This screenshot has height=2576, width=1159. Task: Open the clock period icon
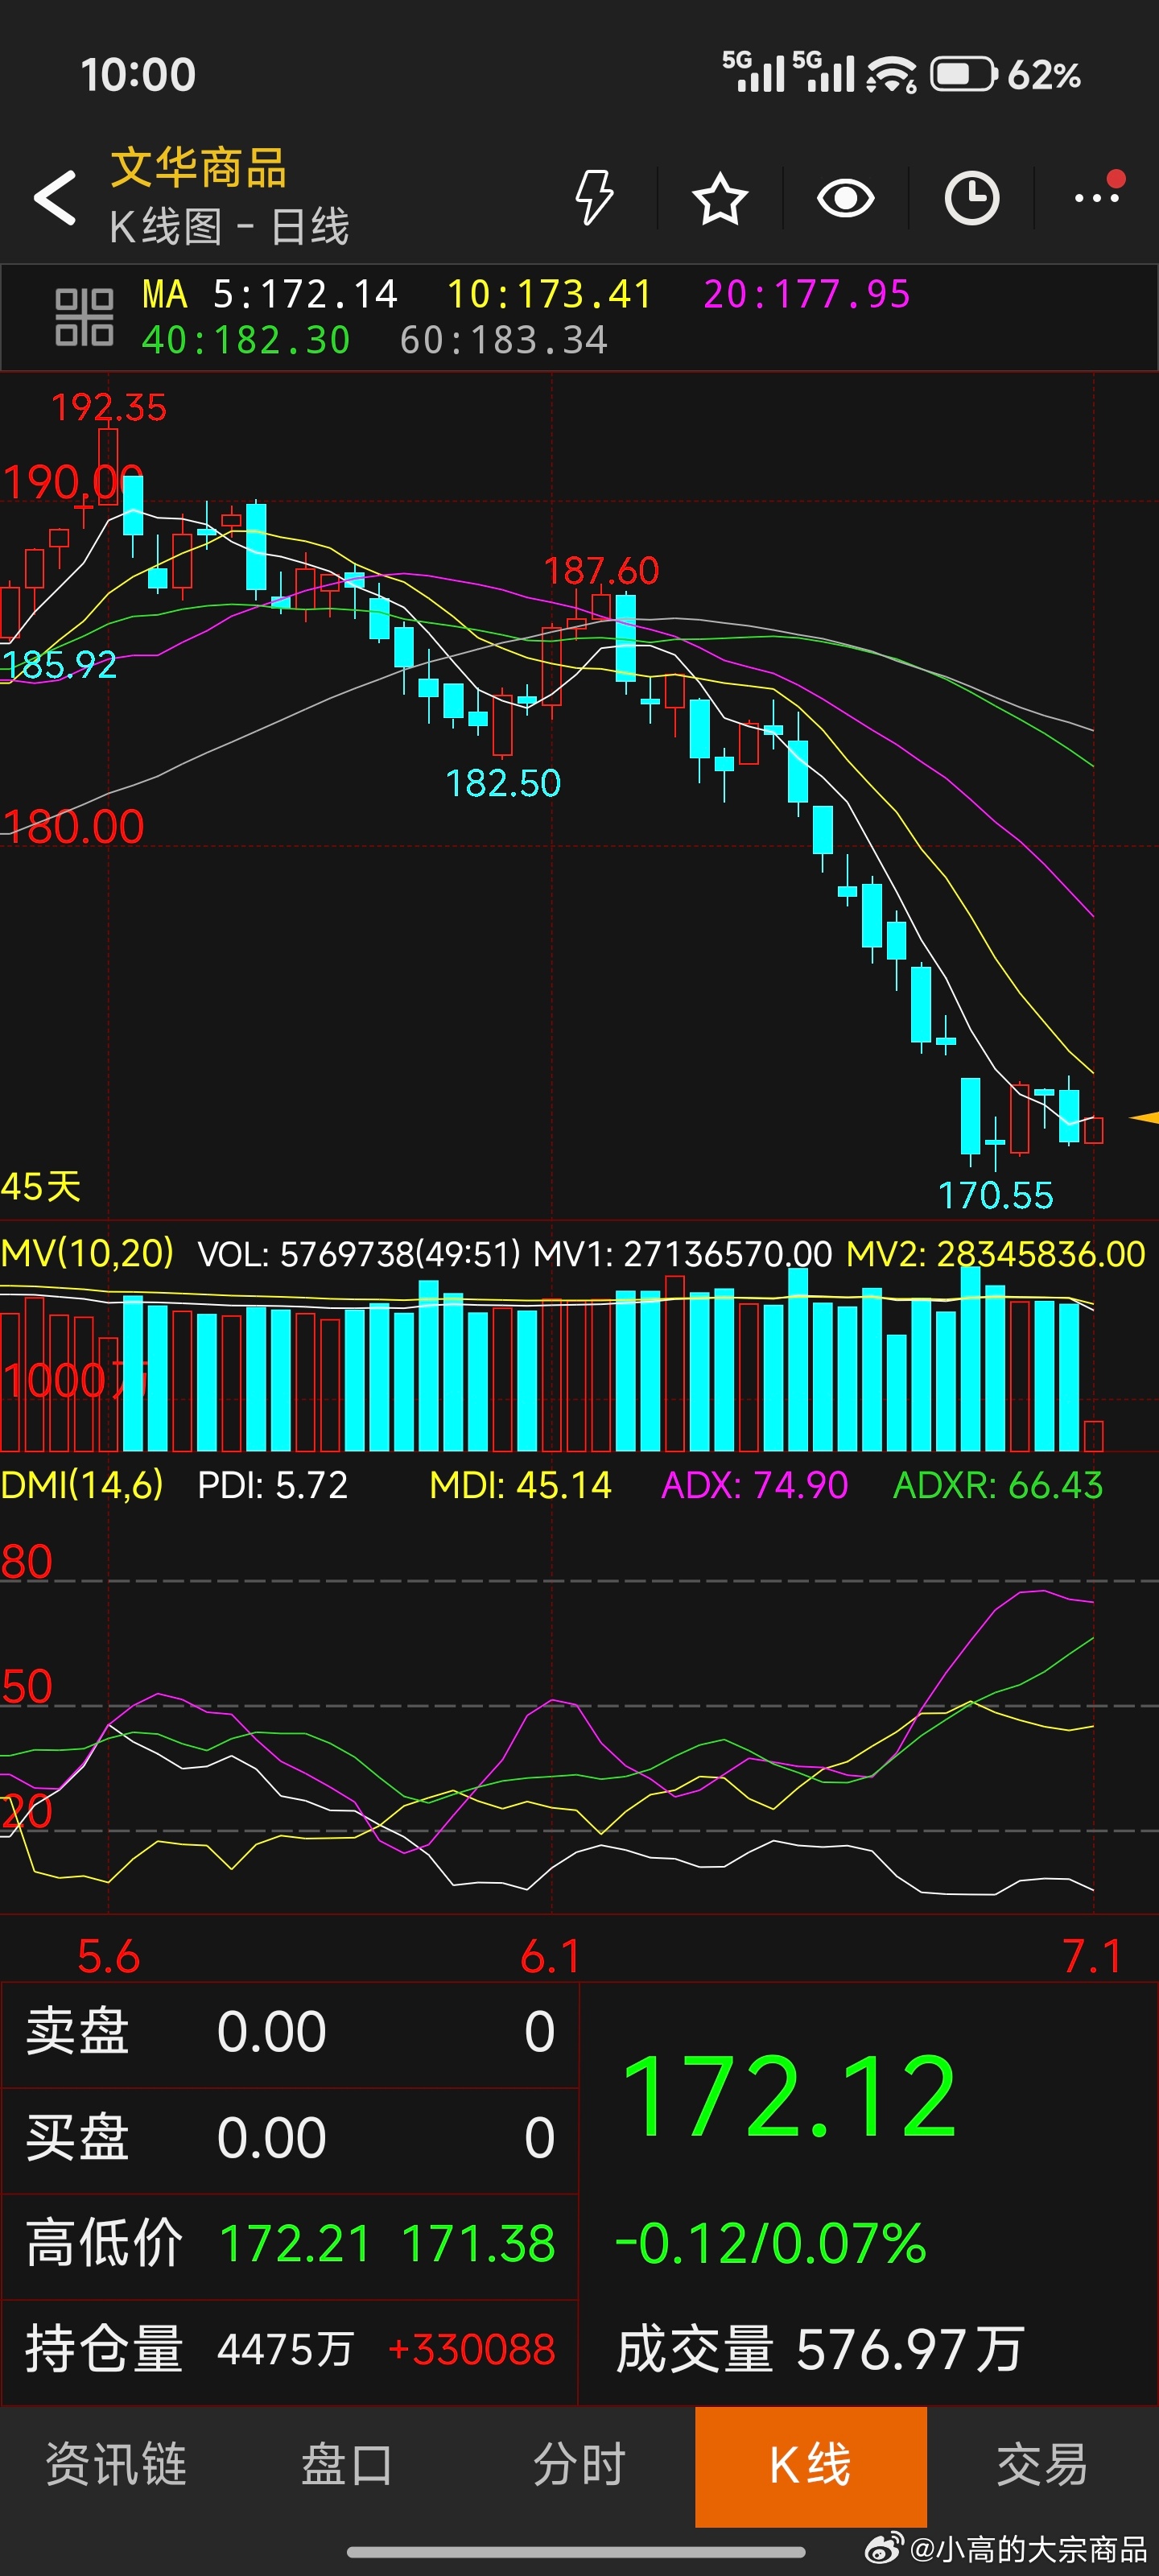(x=972, y=198)
